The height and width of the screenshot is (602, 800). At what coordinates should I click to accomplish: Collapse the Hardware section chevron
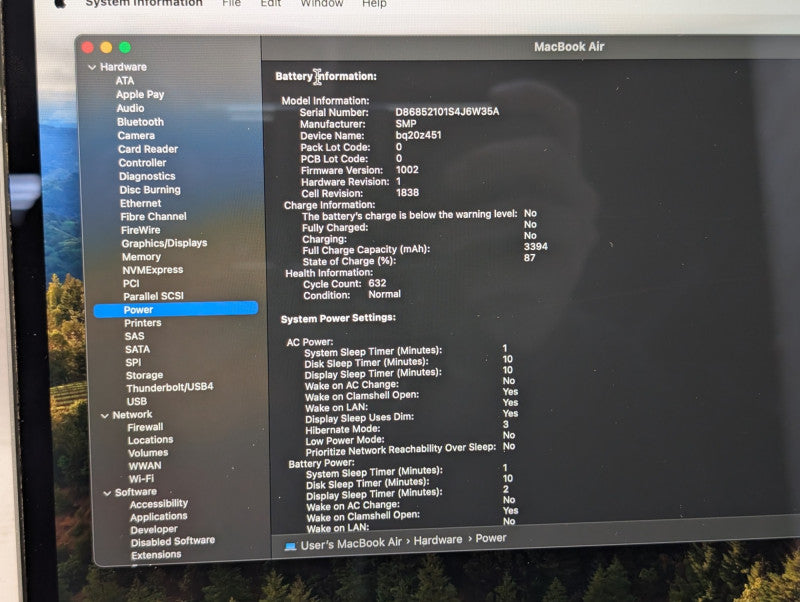[92, 67]
